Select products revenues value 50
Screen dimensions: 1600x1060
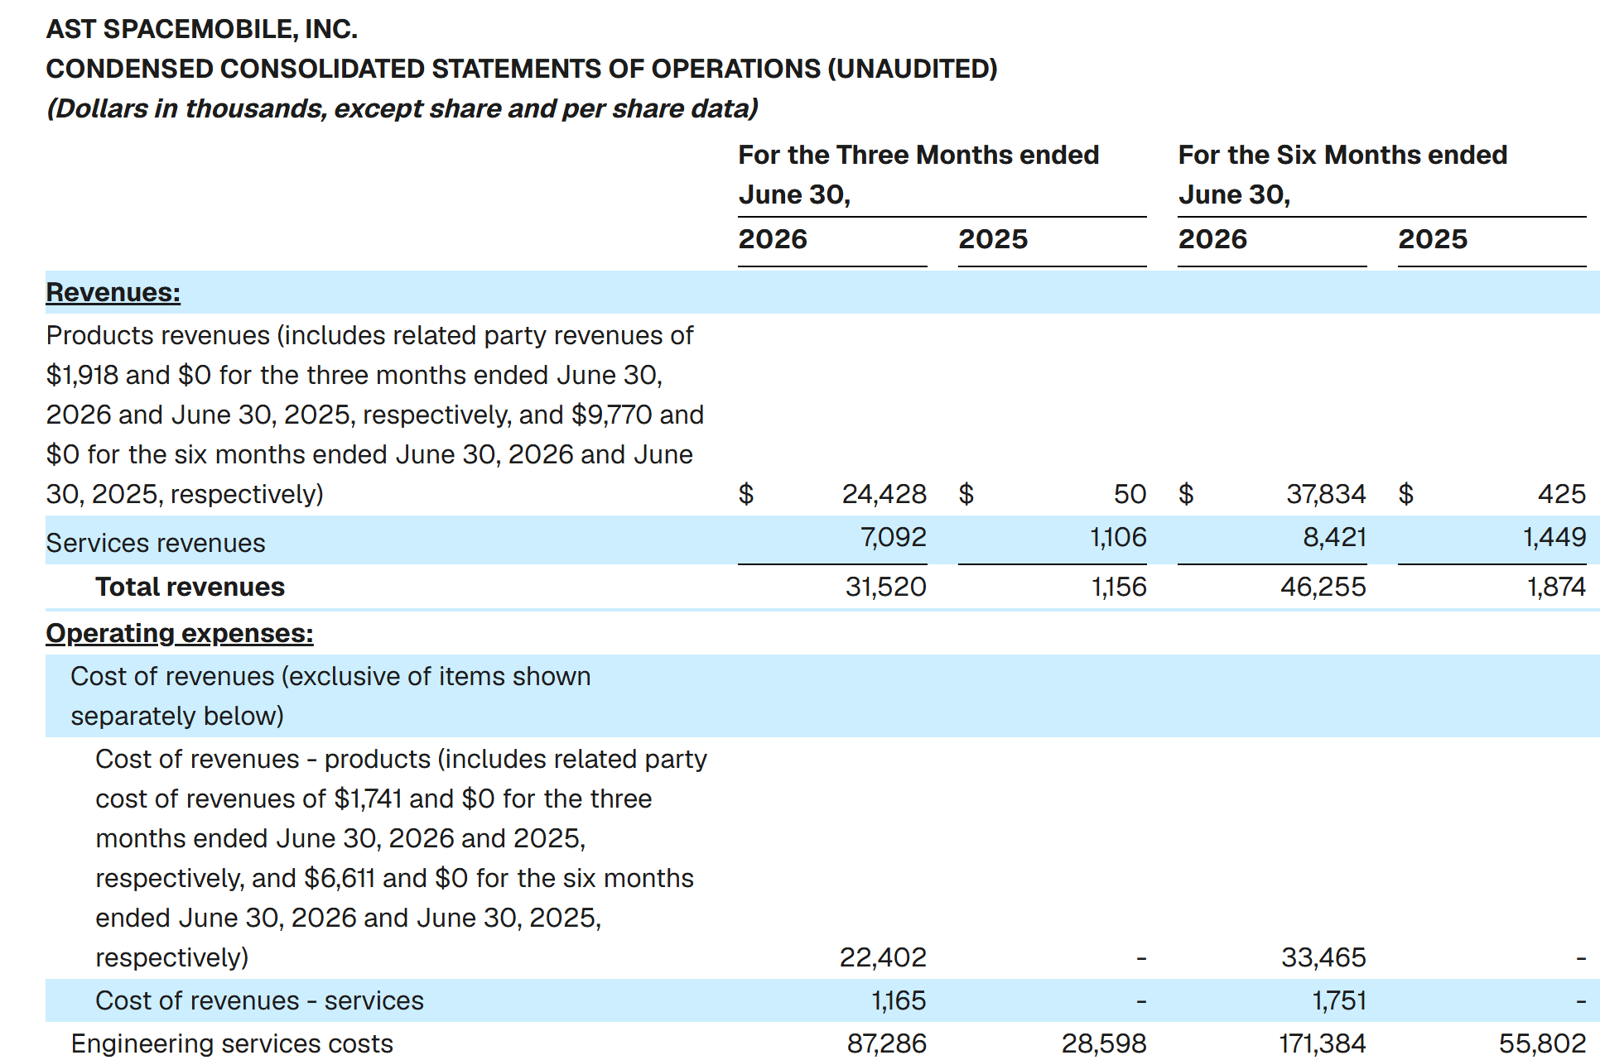pyautogui.click(x=1130, y=494)
